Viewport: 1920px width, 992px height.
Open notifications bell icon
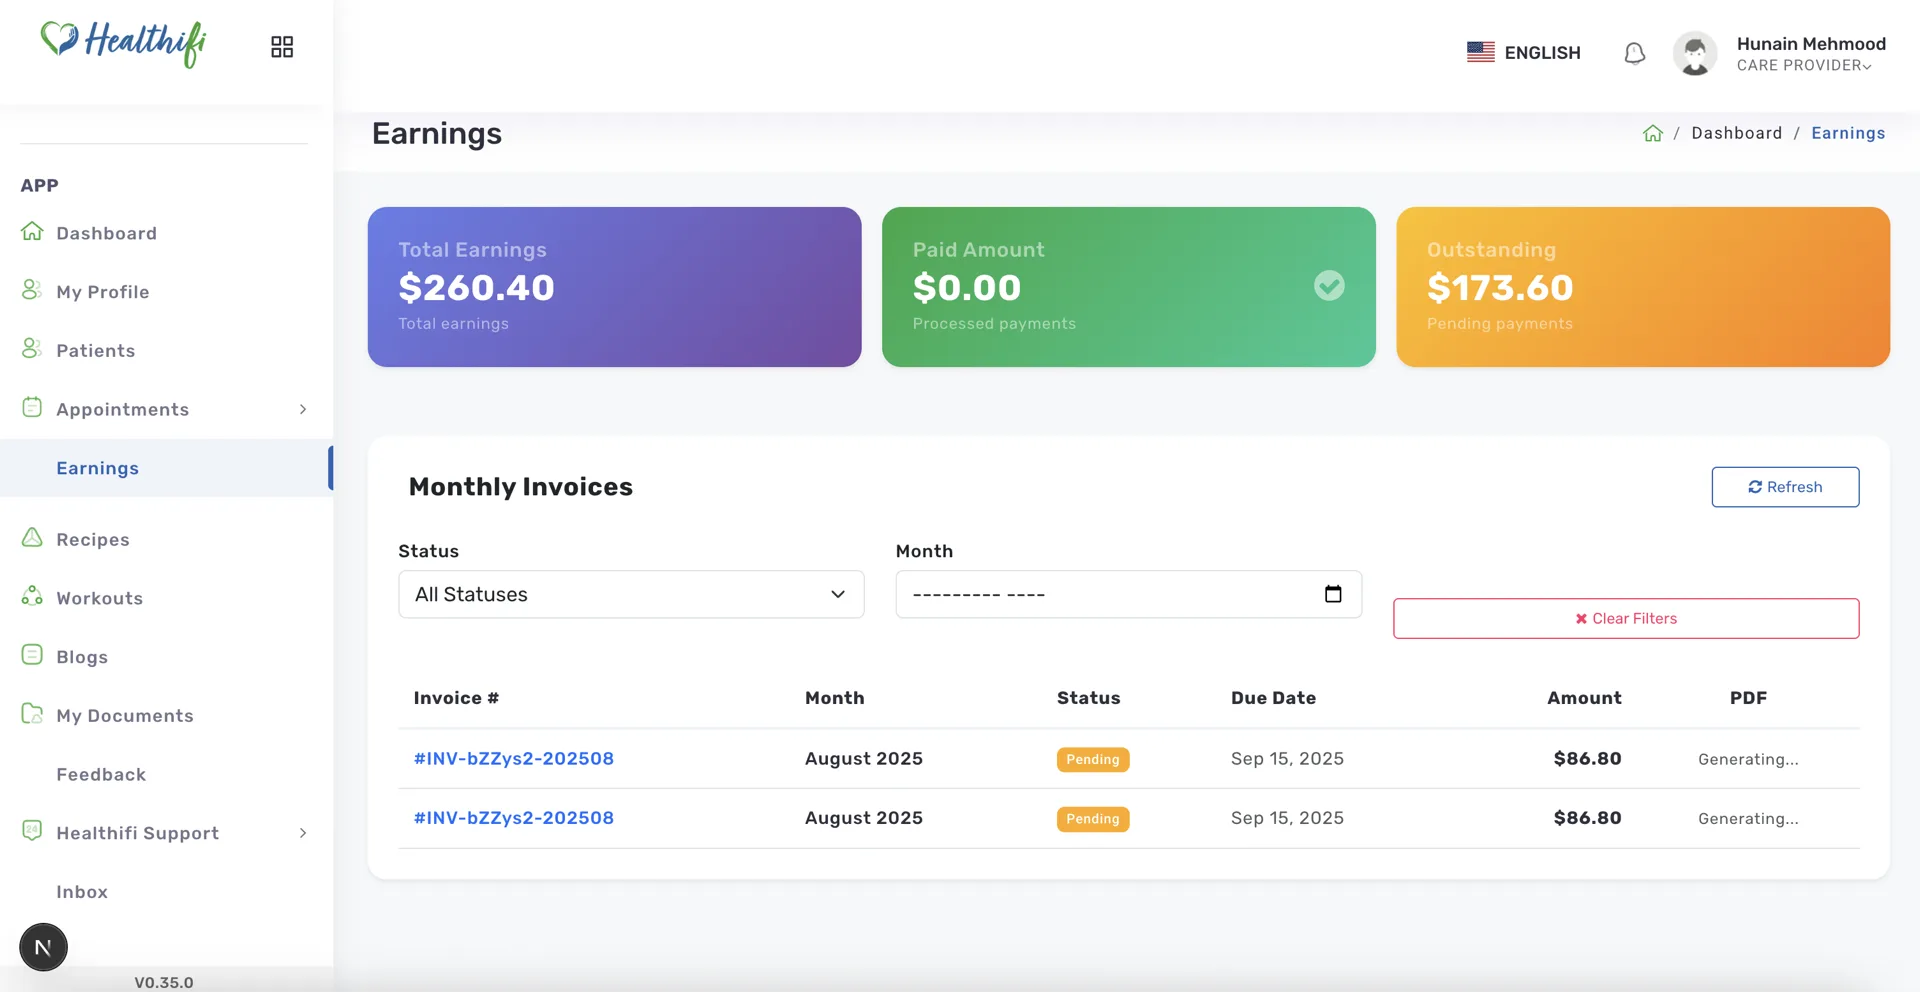tap(1634, 53)
